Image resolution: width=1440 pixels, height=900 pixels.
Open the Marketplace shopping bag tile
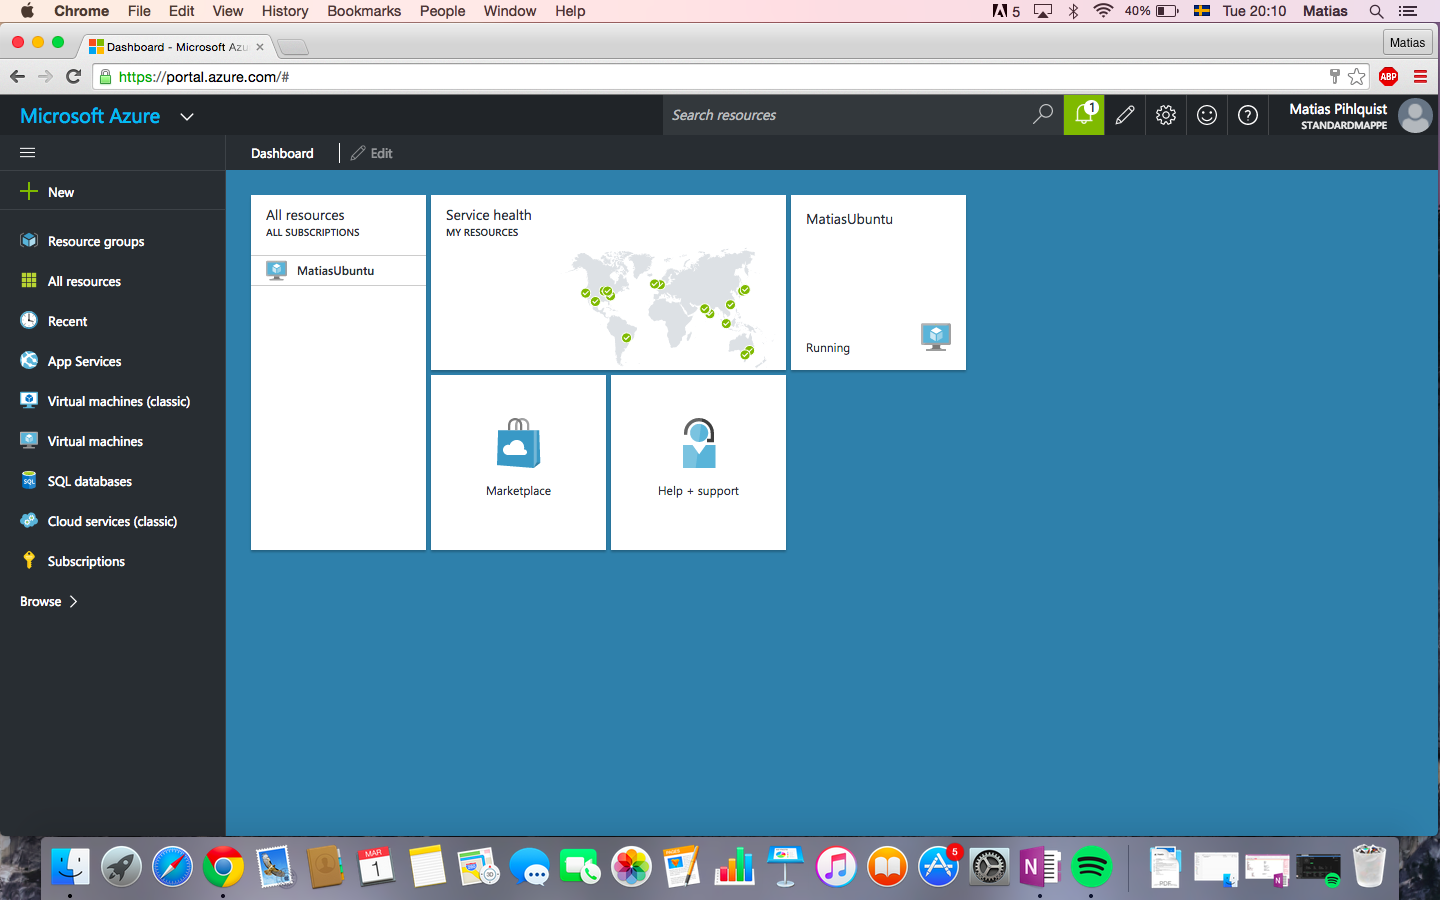click(x=518, y=462)
